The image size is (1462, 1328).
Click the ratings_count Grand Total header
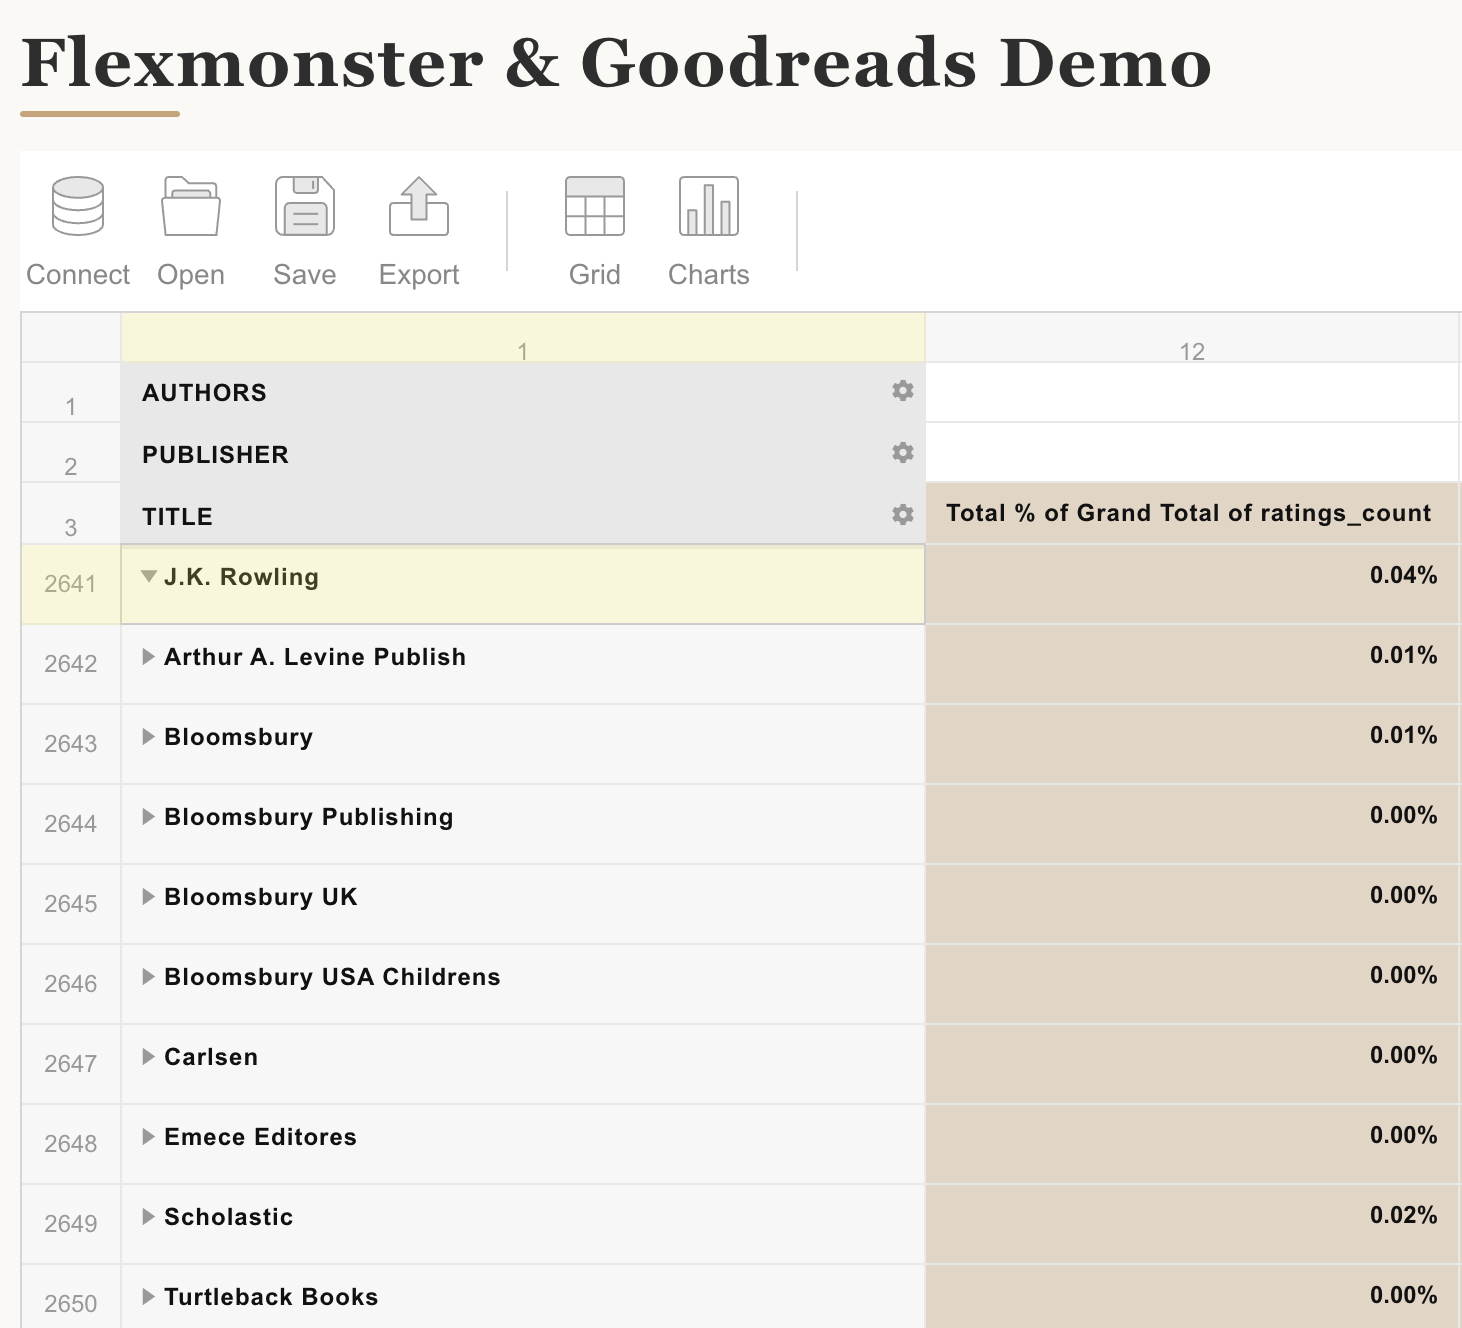1190,513
